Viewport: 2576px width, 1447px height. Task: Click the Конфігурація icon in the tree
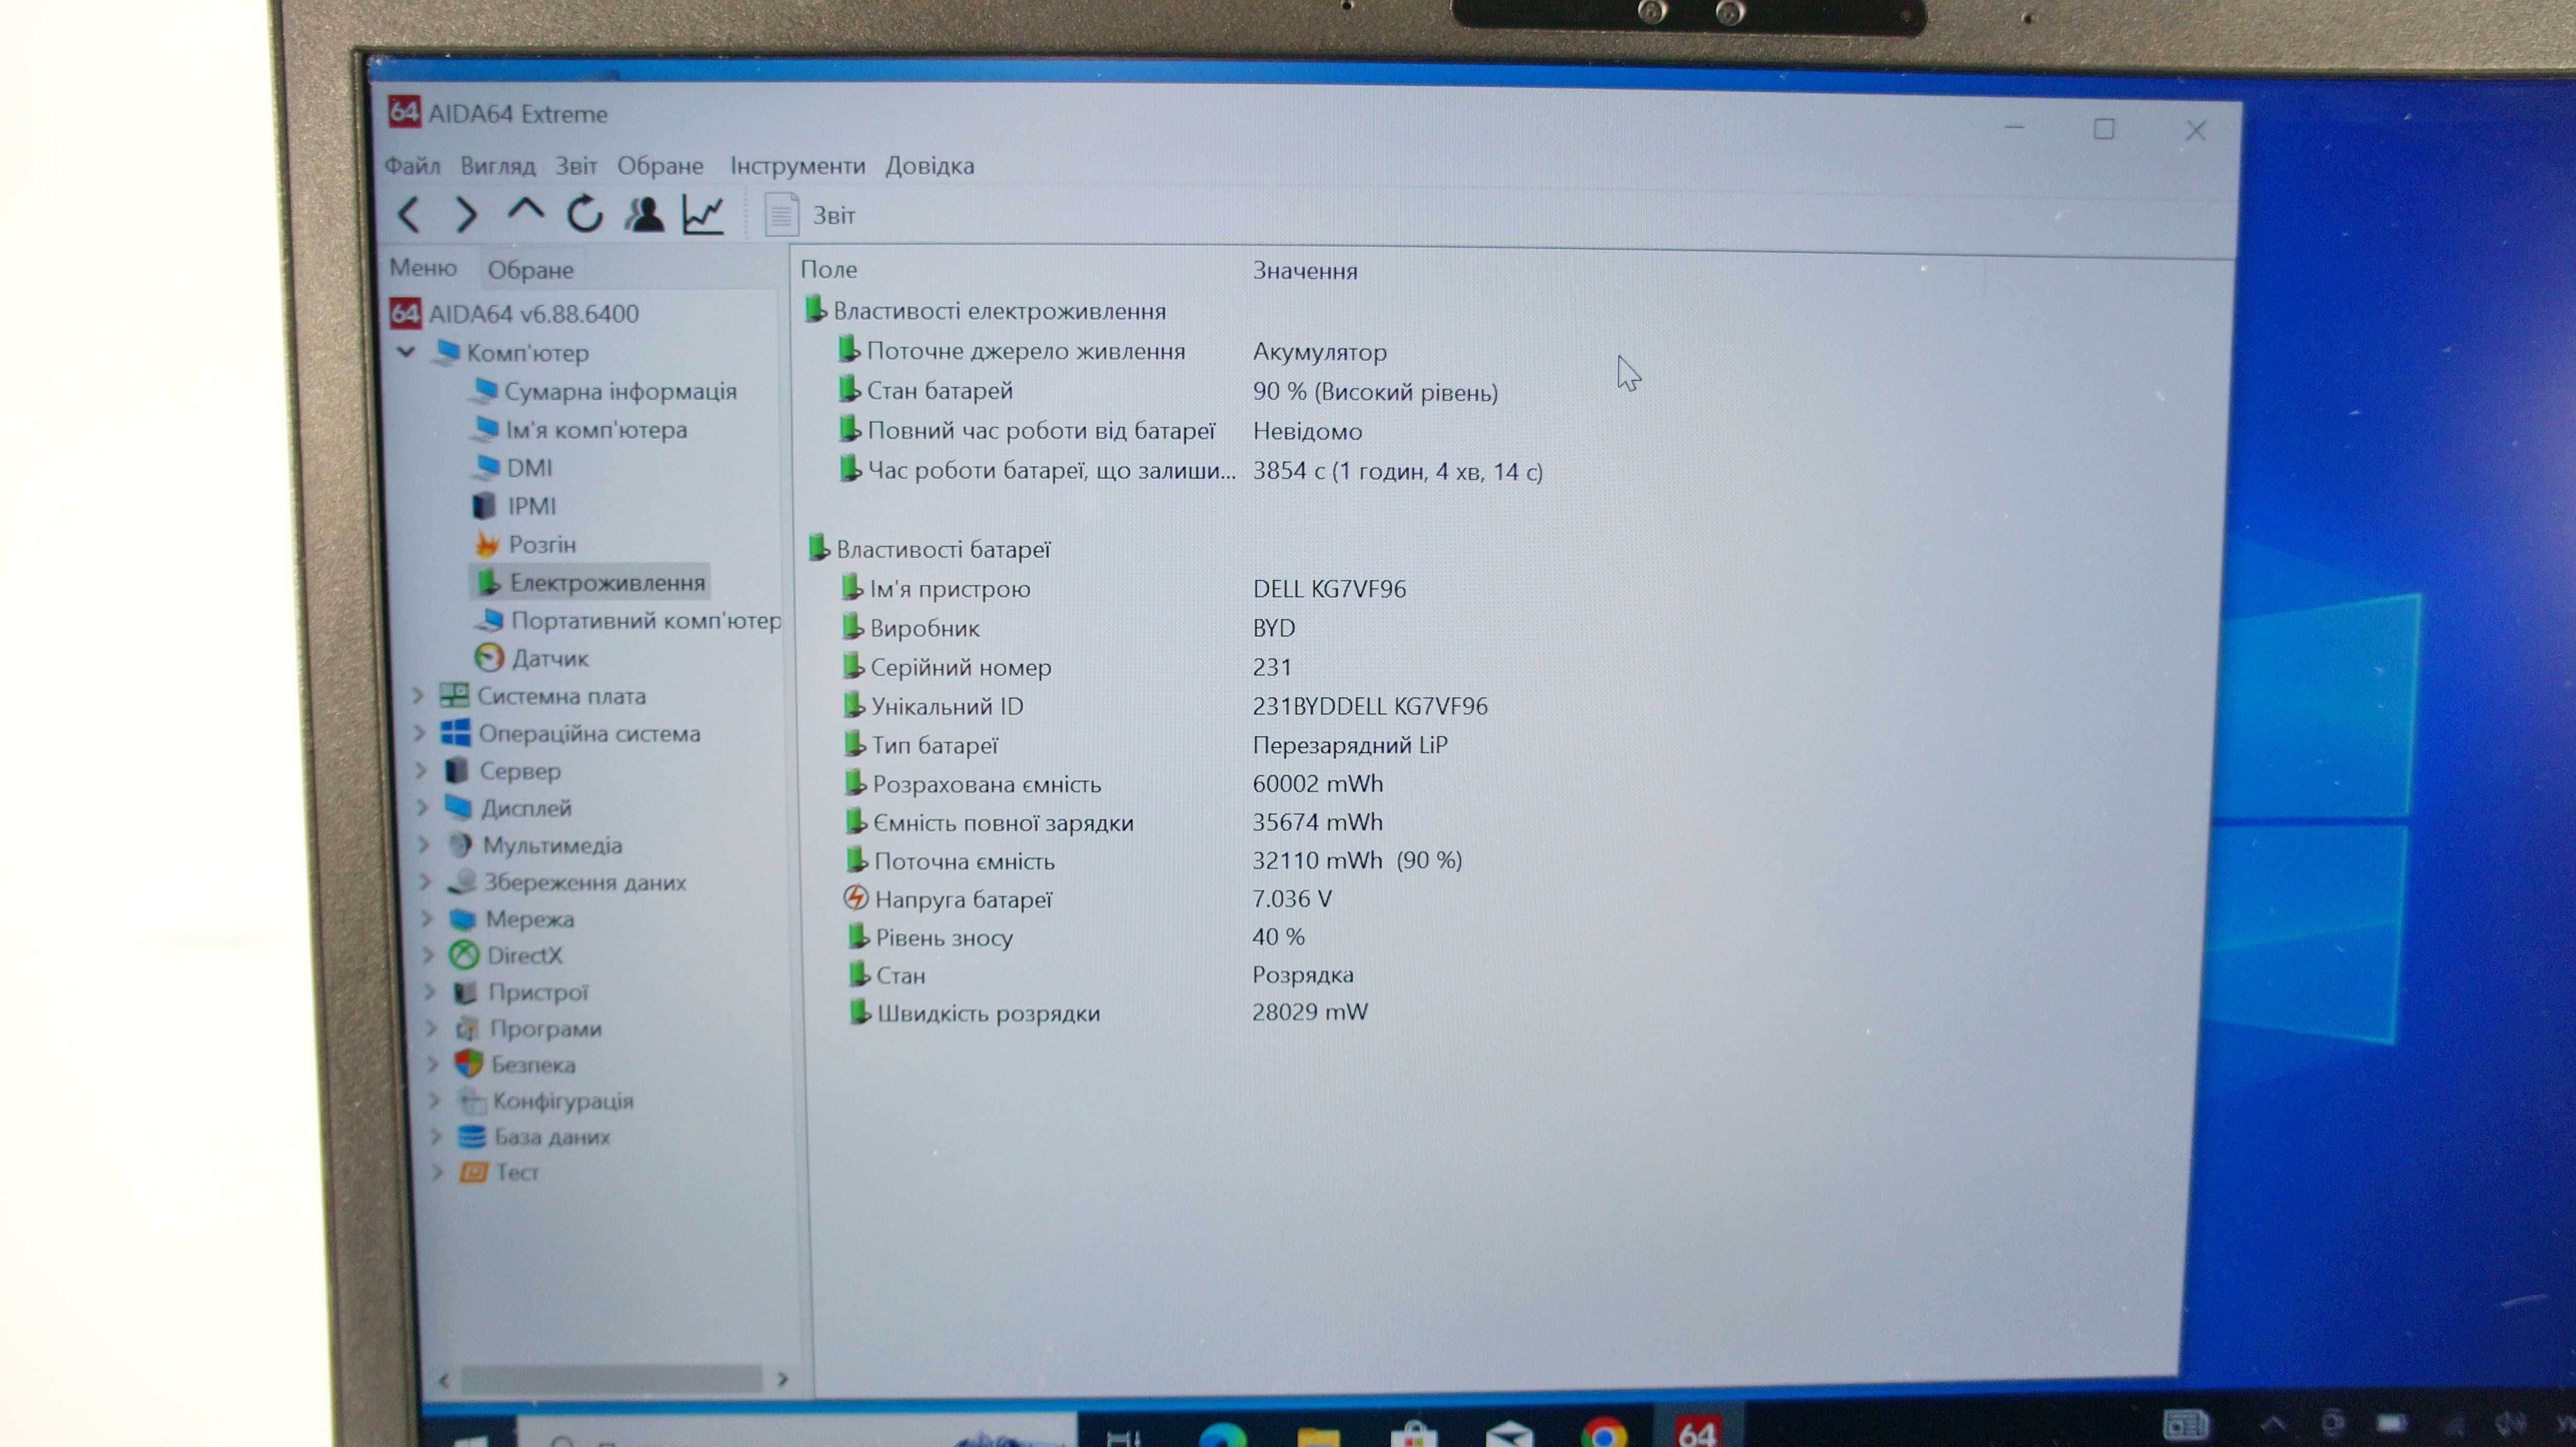click(471, 1101)
